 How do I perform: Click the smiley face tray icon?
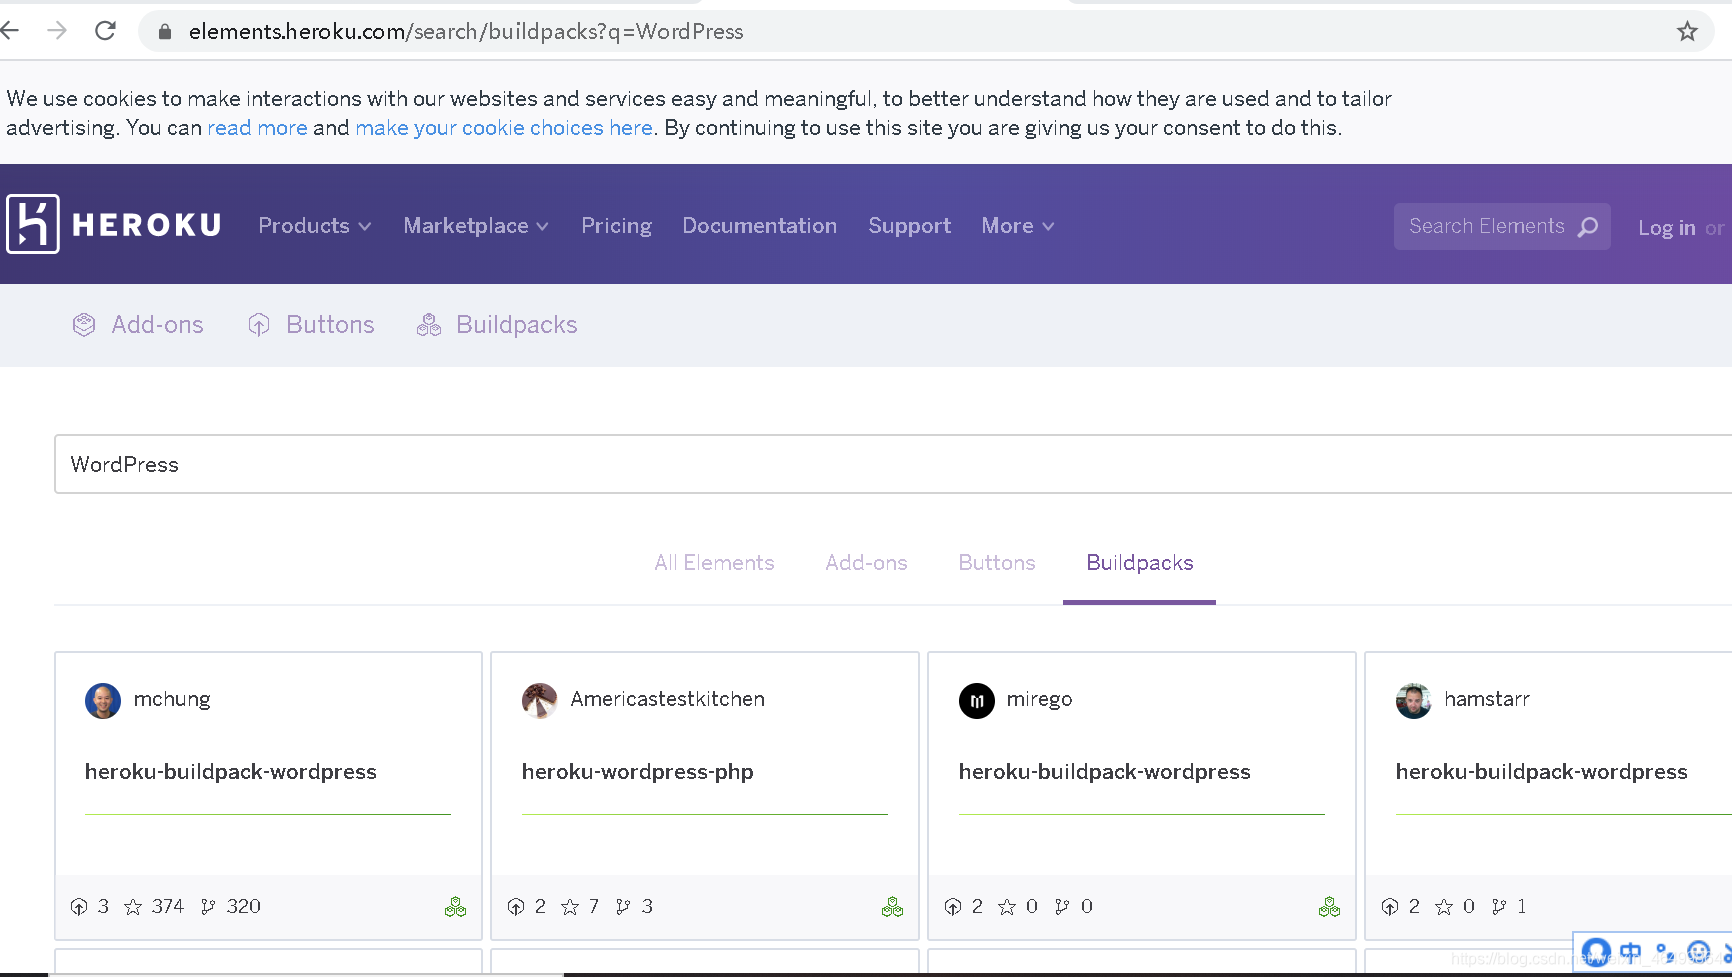click(1699, 951)
